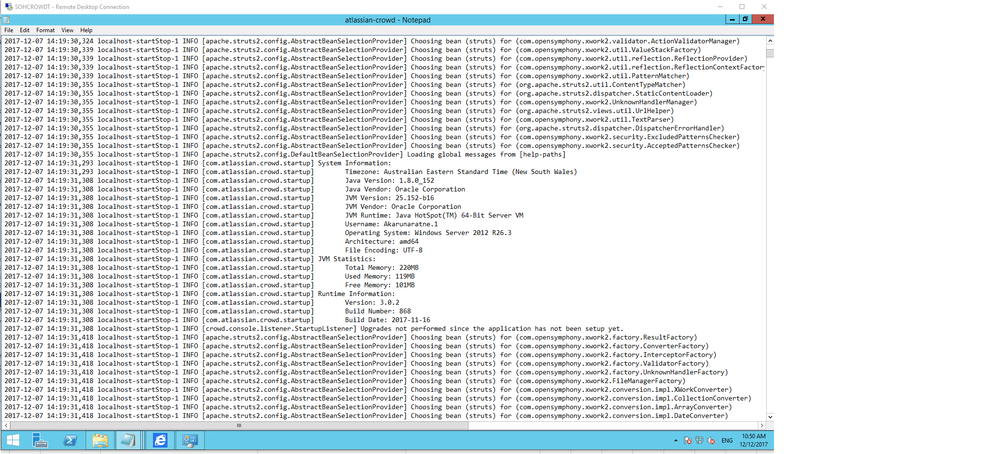Click the 'Used Memory: 119MB' text
The height and width of the screenshot is (454, 999).
tap(379, 277)
